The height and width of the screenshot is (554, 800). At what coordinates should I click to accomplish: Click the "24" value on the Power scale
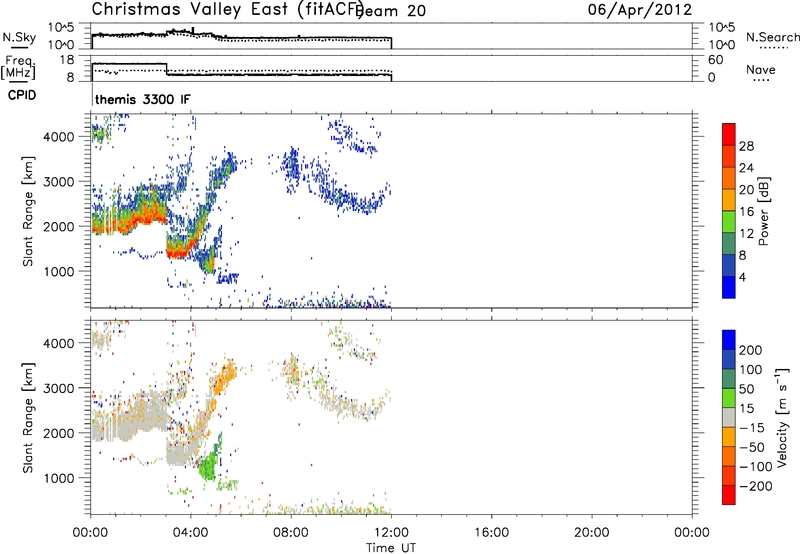click(746, 168)
